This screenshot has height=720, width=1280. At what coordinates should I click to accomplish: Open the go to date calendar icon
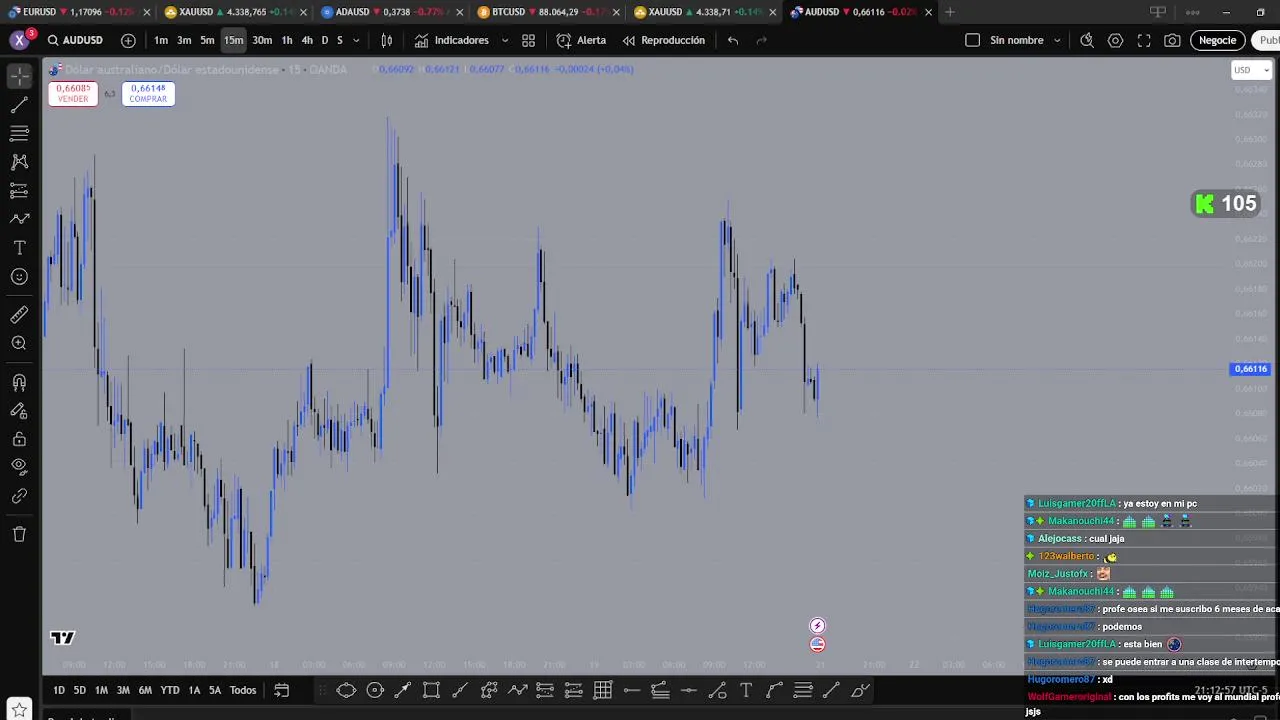[x=282, y=690]
